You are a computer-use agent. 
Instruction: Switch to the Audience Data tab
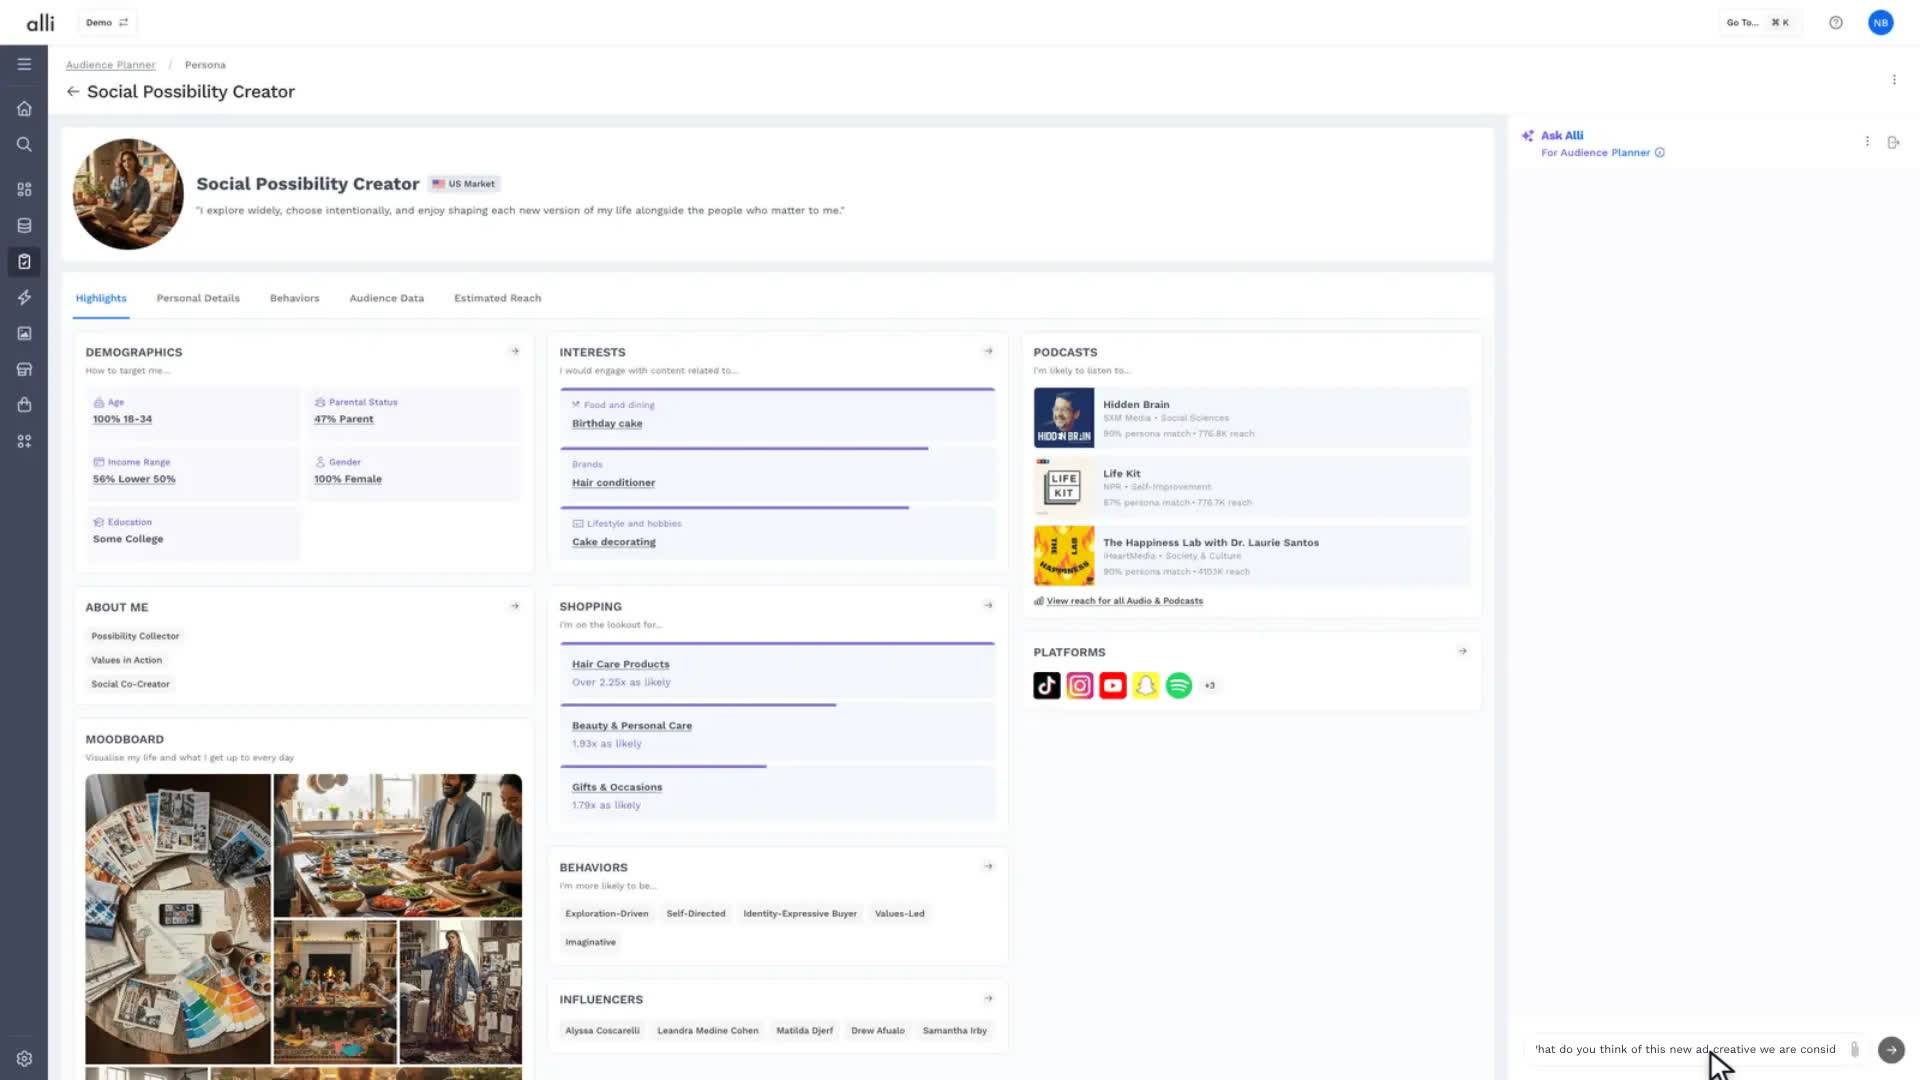point(386,298)
